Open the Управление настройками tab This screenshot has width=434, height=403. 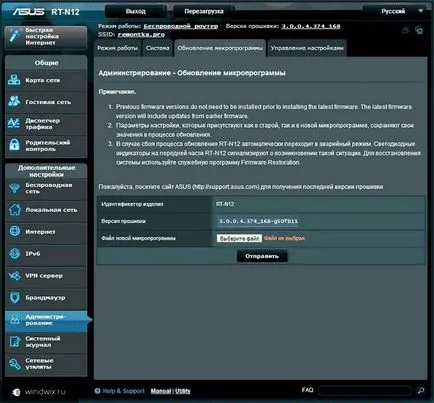(307, 48)
